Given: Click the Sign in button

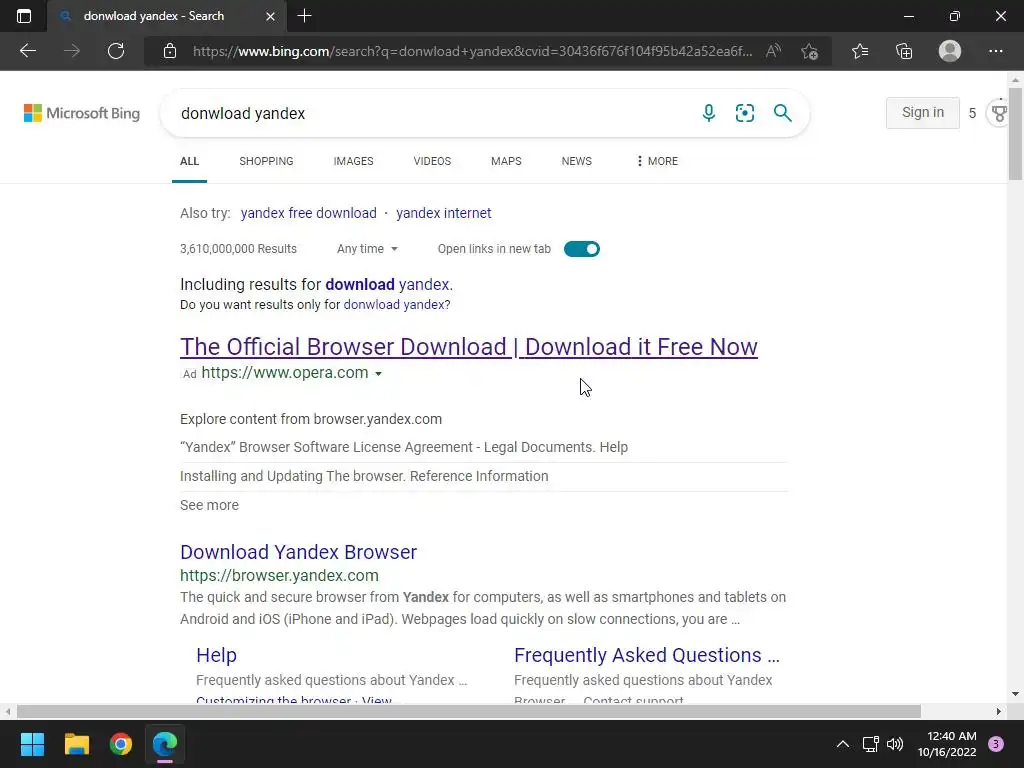Looking at the screenshot, I should click(x=923, y=112).
